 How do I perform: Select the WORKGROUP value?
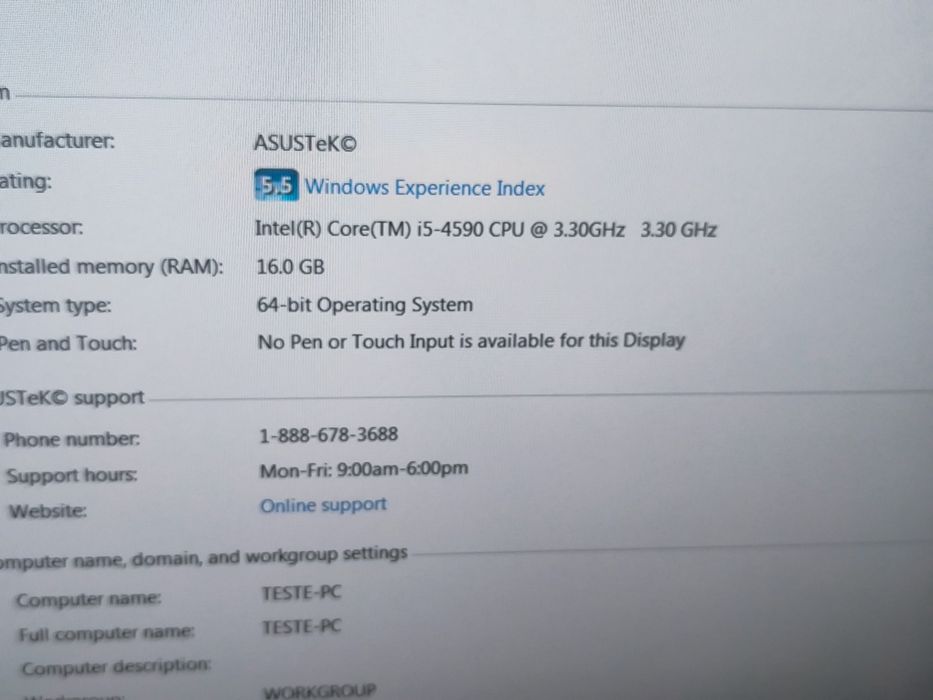(x=320, y=692)
